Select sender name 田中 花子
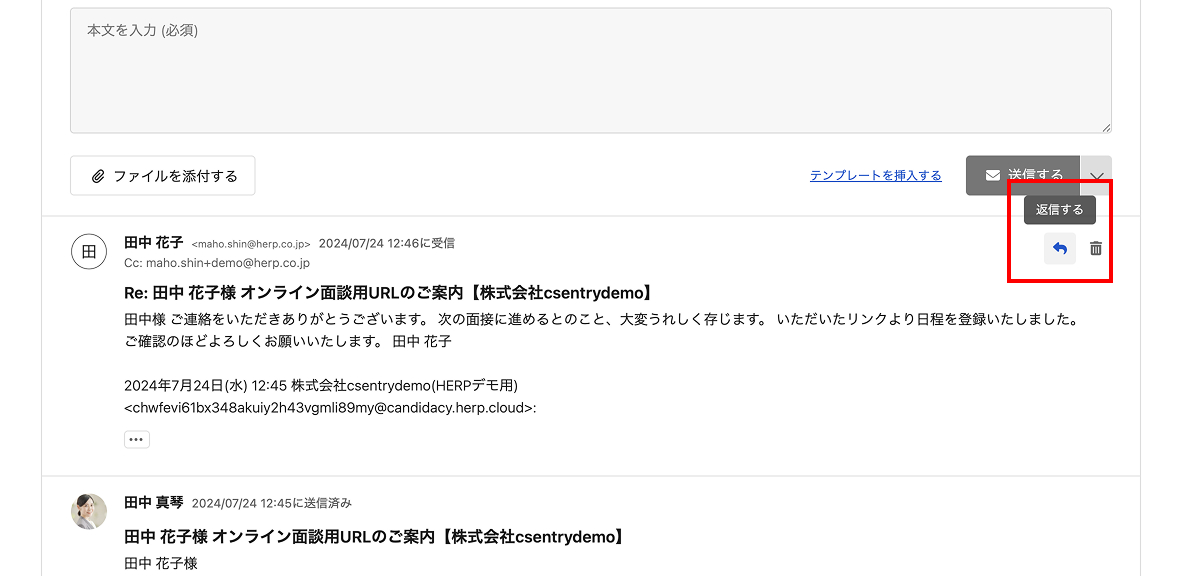 coord(153,243)
